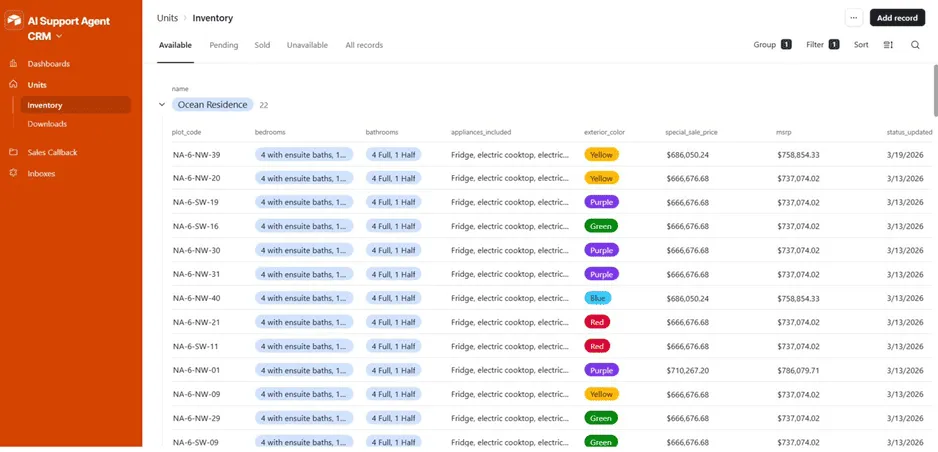Click the Dashboards chart icon in sidebar
The height and width of the screenshot is (452, 938).
click(x=13, y=63)
